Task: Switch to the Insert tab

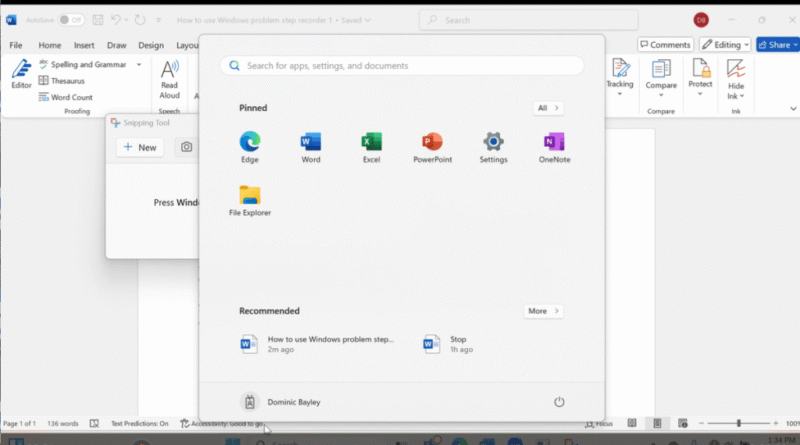Action: 84,45
